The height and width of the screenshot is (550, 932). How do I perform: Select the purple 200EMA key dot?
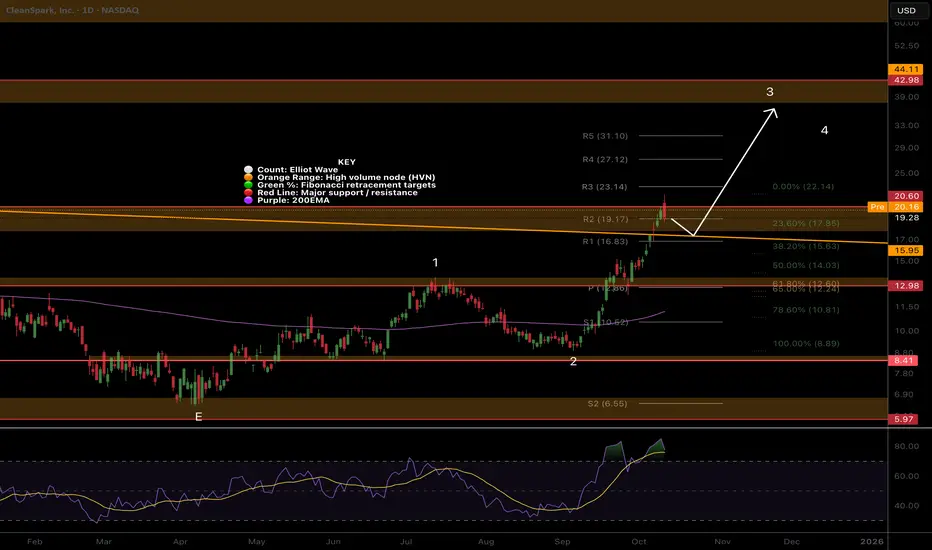[248, 200]
